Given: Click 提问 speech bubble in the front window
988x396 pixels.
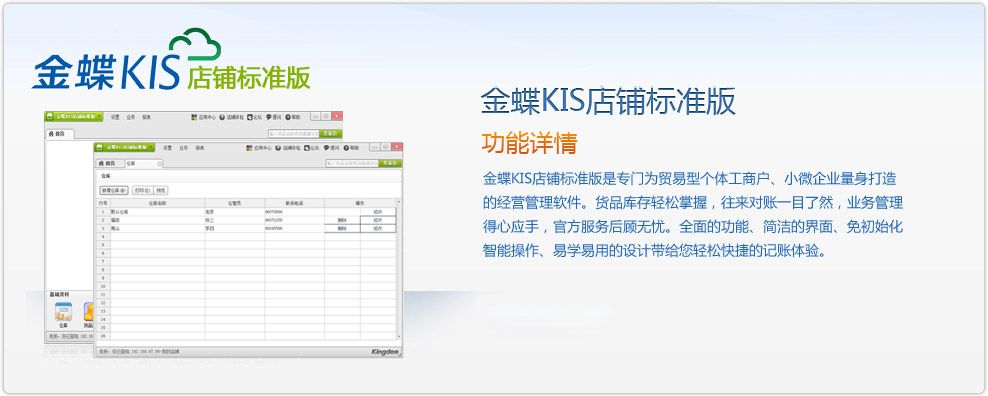Looking at the screenshot, I should coord(332,148).
